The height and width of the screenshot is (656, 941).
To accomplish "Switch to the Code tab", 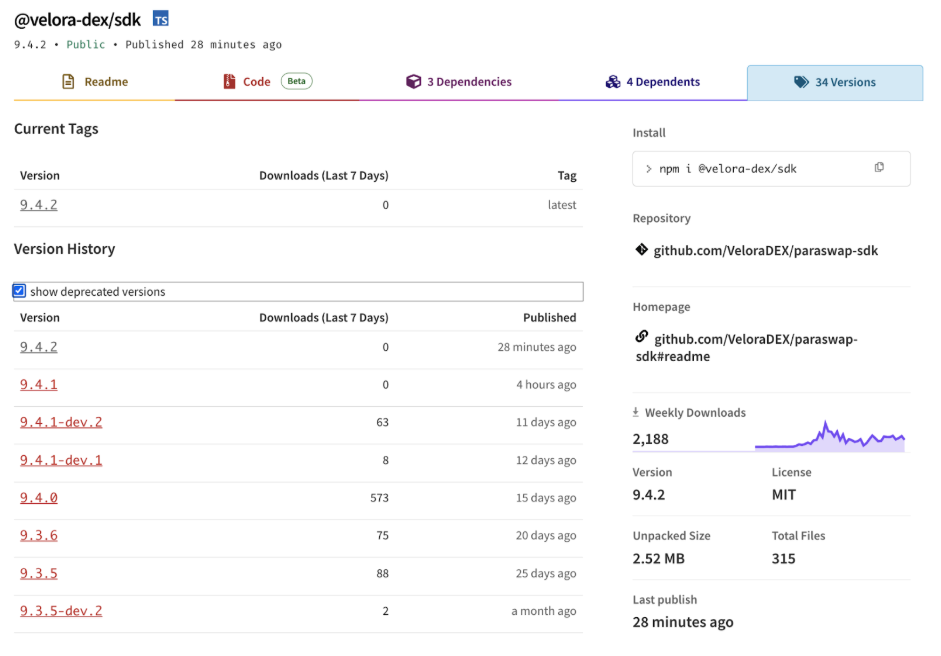I will (267, 82).
